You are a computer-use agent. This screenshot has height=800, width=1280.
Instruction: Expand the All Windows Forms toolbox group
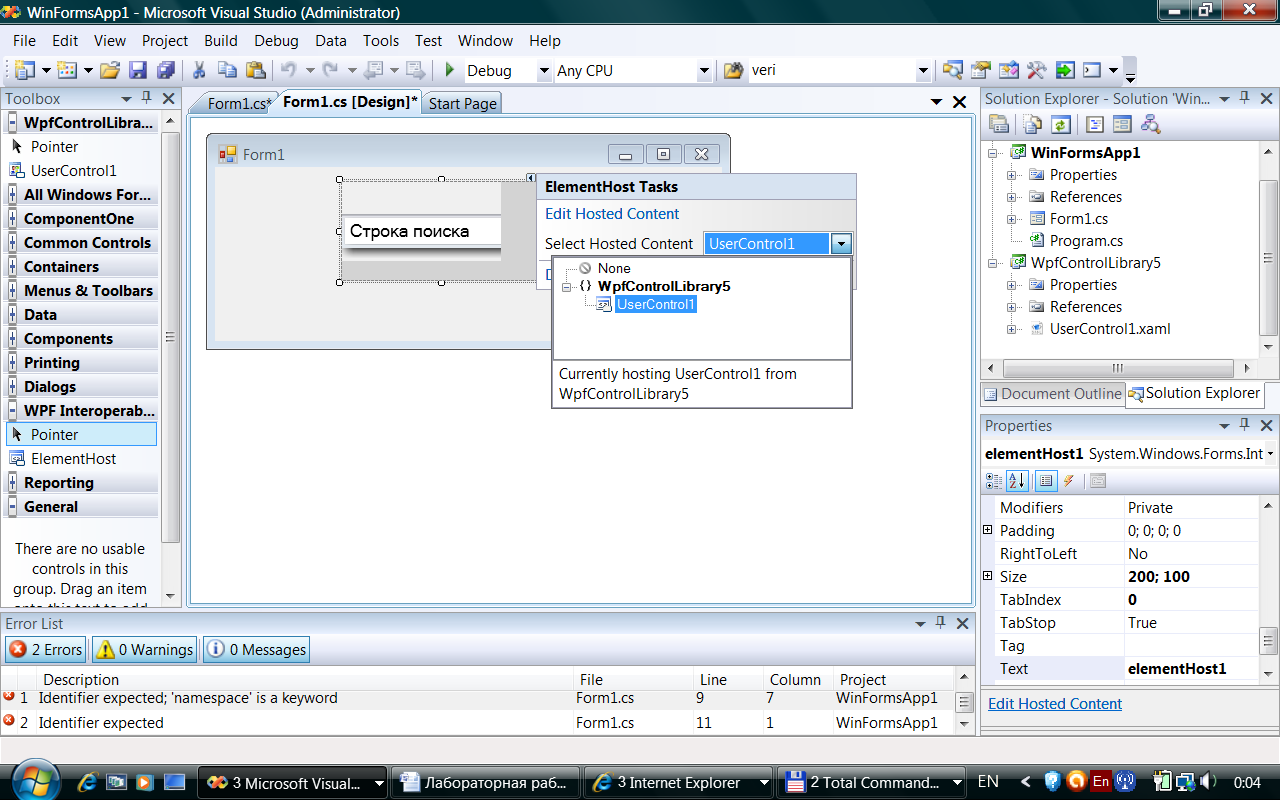coord(12,195)
